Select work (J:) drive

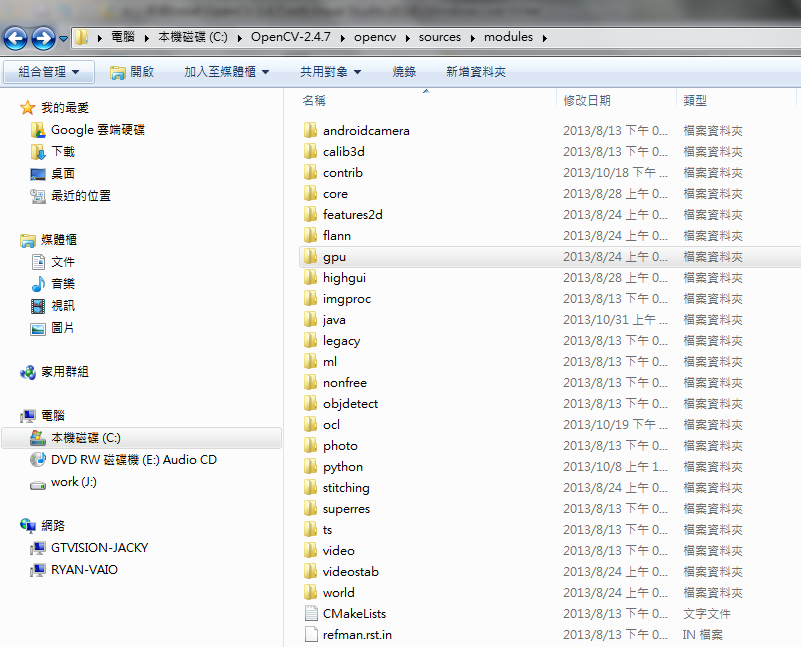[x=63, y=482]
